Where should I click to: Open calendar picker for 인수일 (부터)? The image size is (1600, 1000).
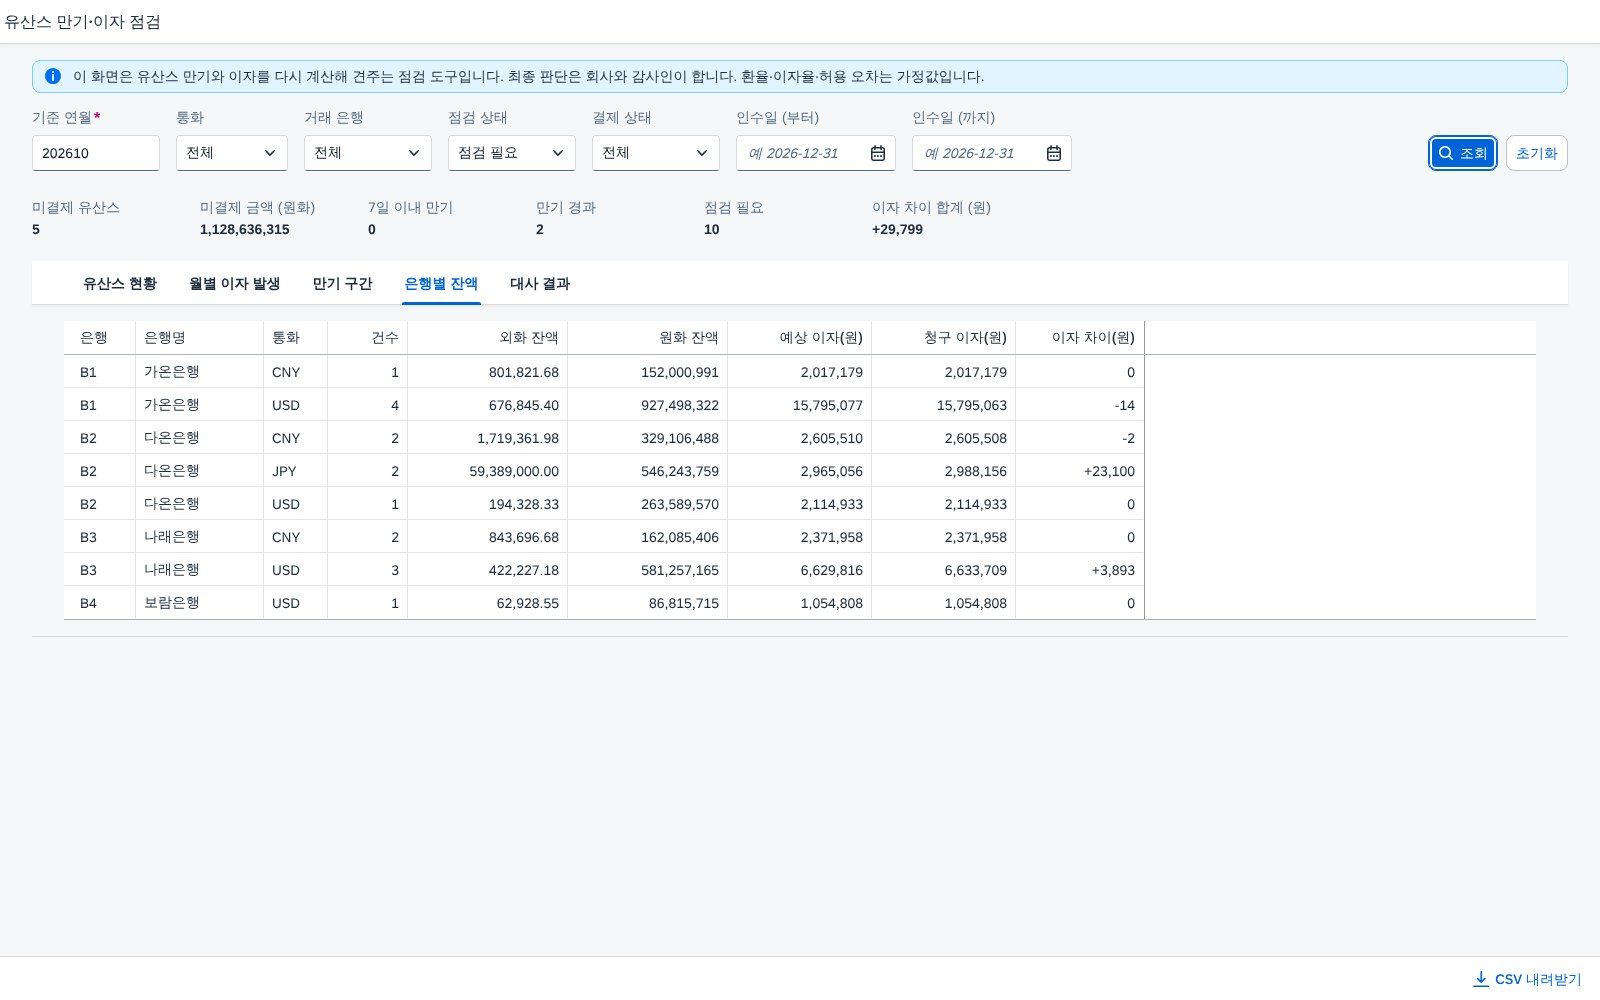(878, 153)
